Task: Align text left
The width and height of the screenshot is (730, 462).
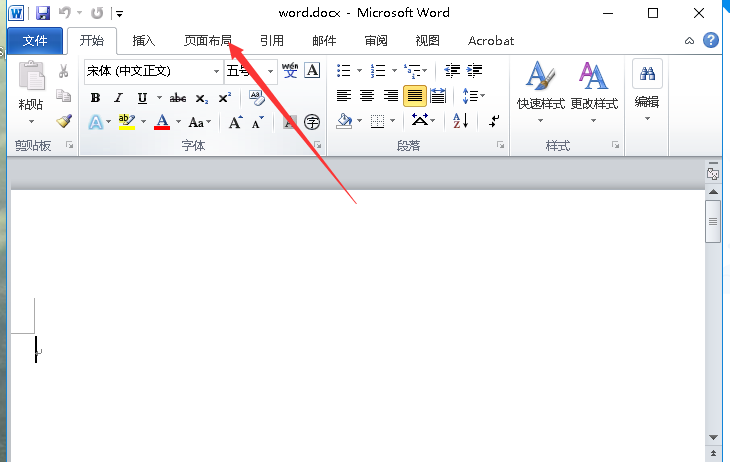Action: pyautogui.click(x=344, y=95)
